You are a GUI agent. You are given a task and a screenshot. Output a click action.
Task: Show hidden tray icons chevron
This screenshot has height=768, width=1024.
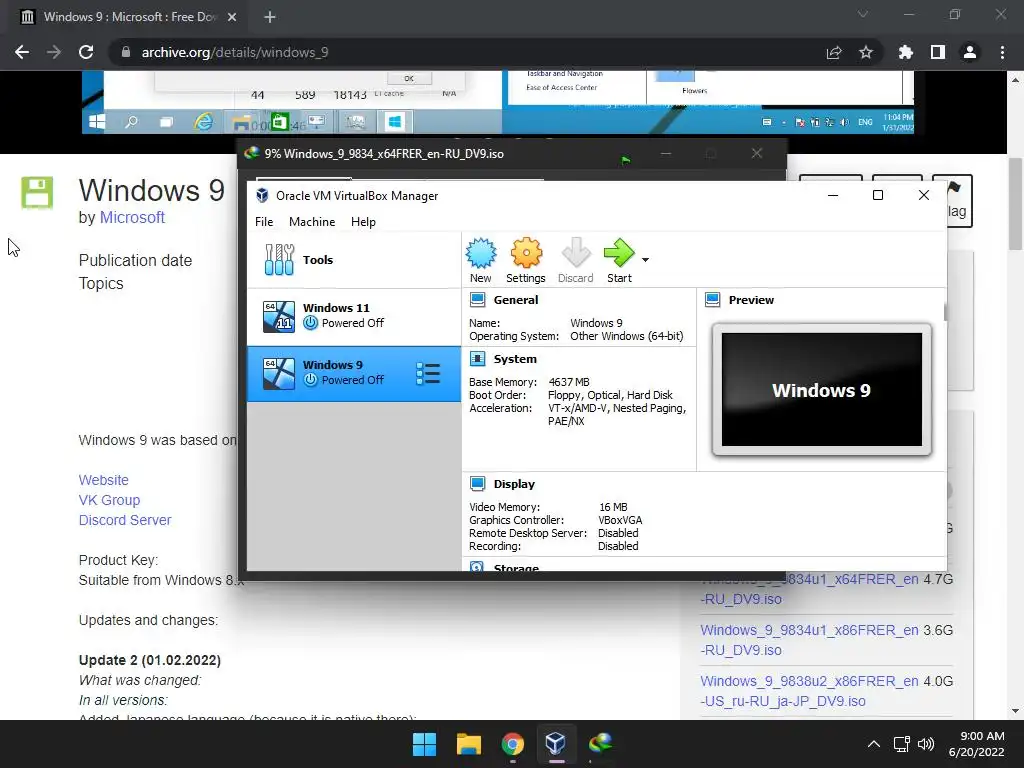[x=874, y=744]
